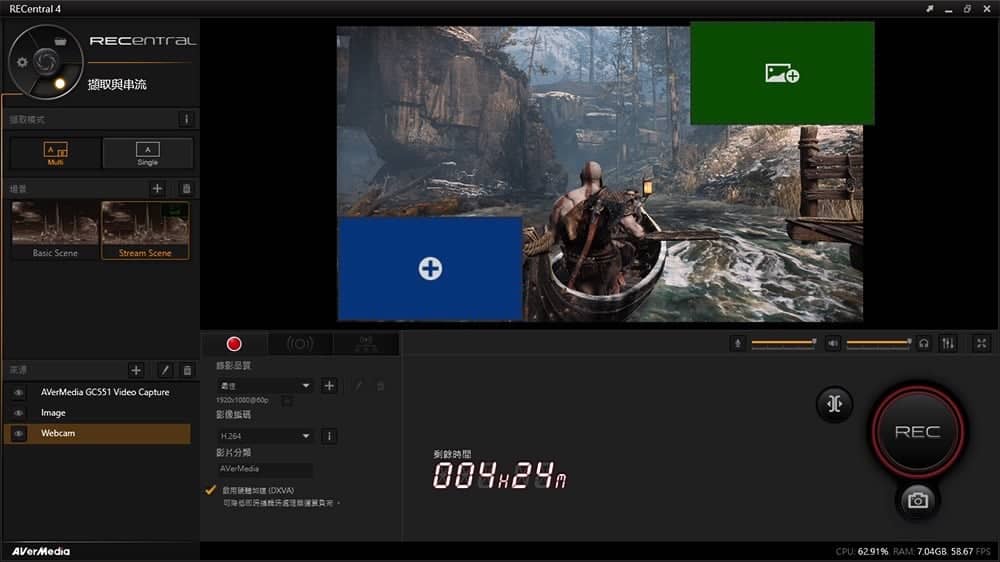This screenshot has width=1000, height=562.
Task: Select Single capture mode
Action: 147,153
